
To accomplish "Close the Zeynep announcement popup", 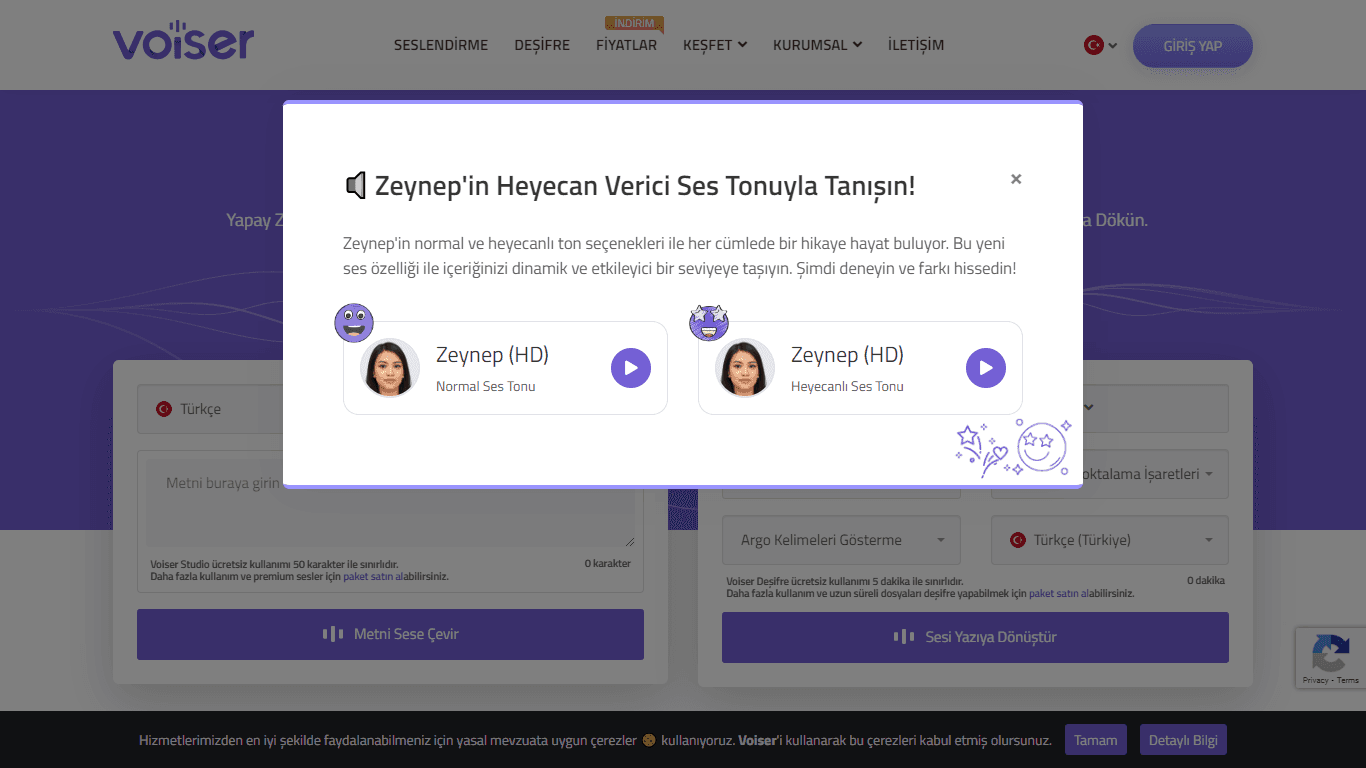I will (1016, 179).
